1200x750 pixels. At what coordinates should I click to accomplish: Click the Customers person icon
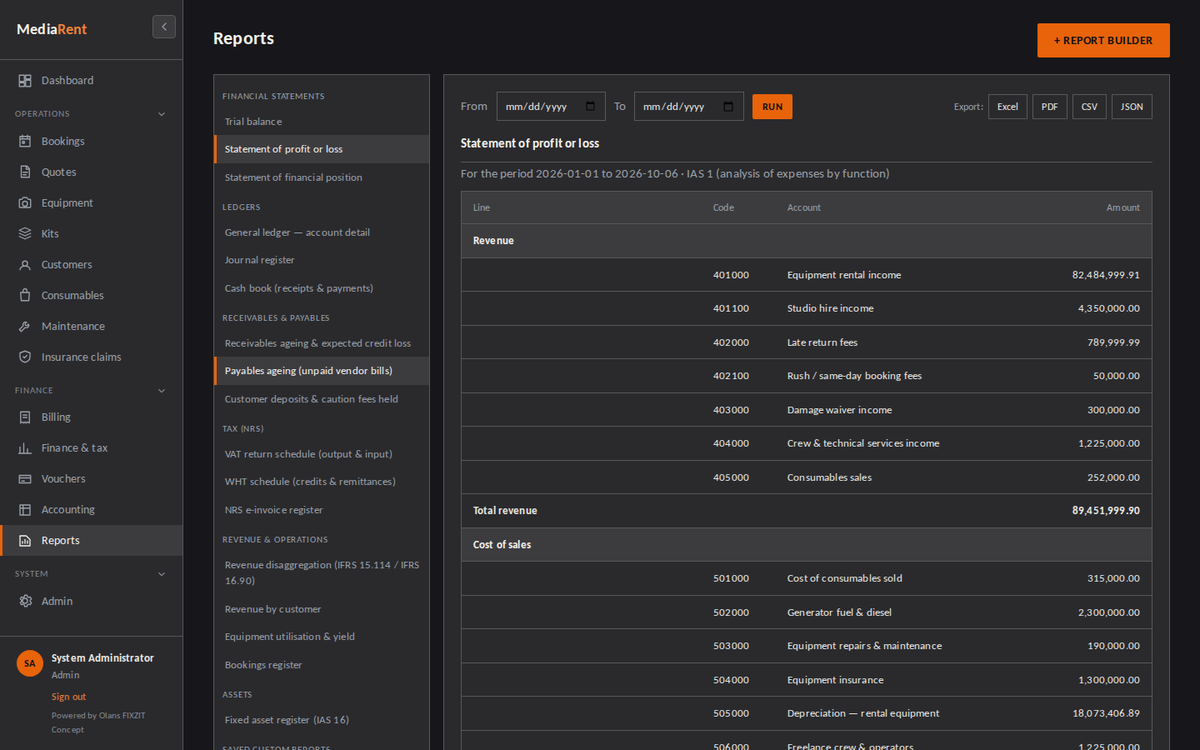tap(25, 265)
